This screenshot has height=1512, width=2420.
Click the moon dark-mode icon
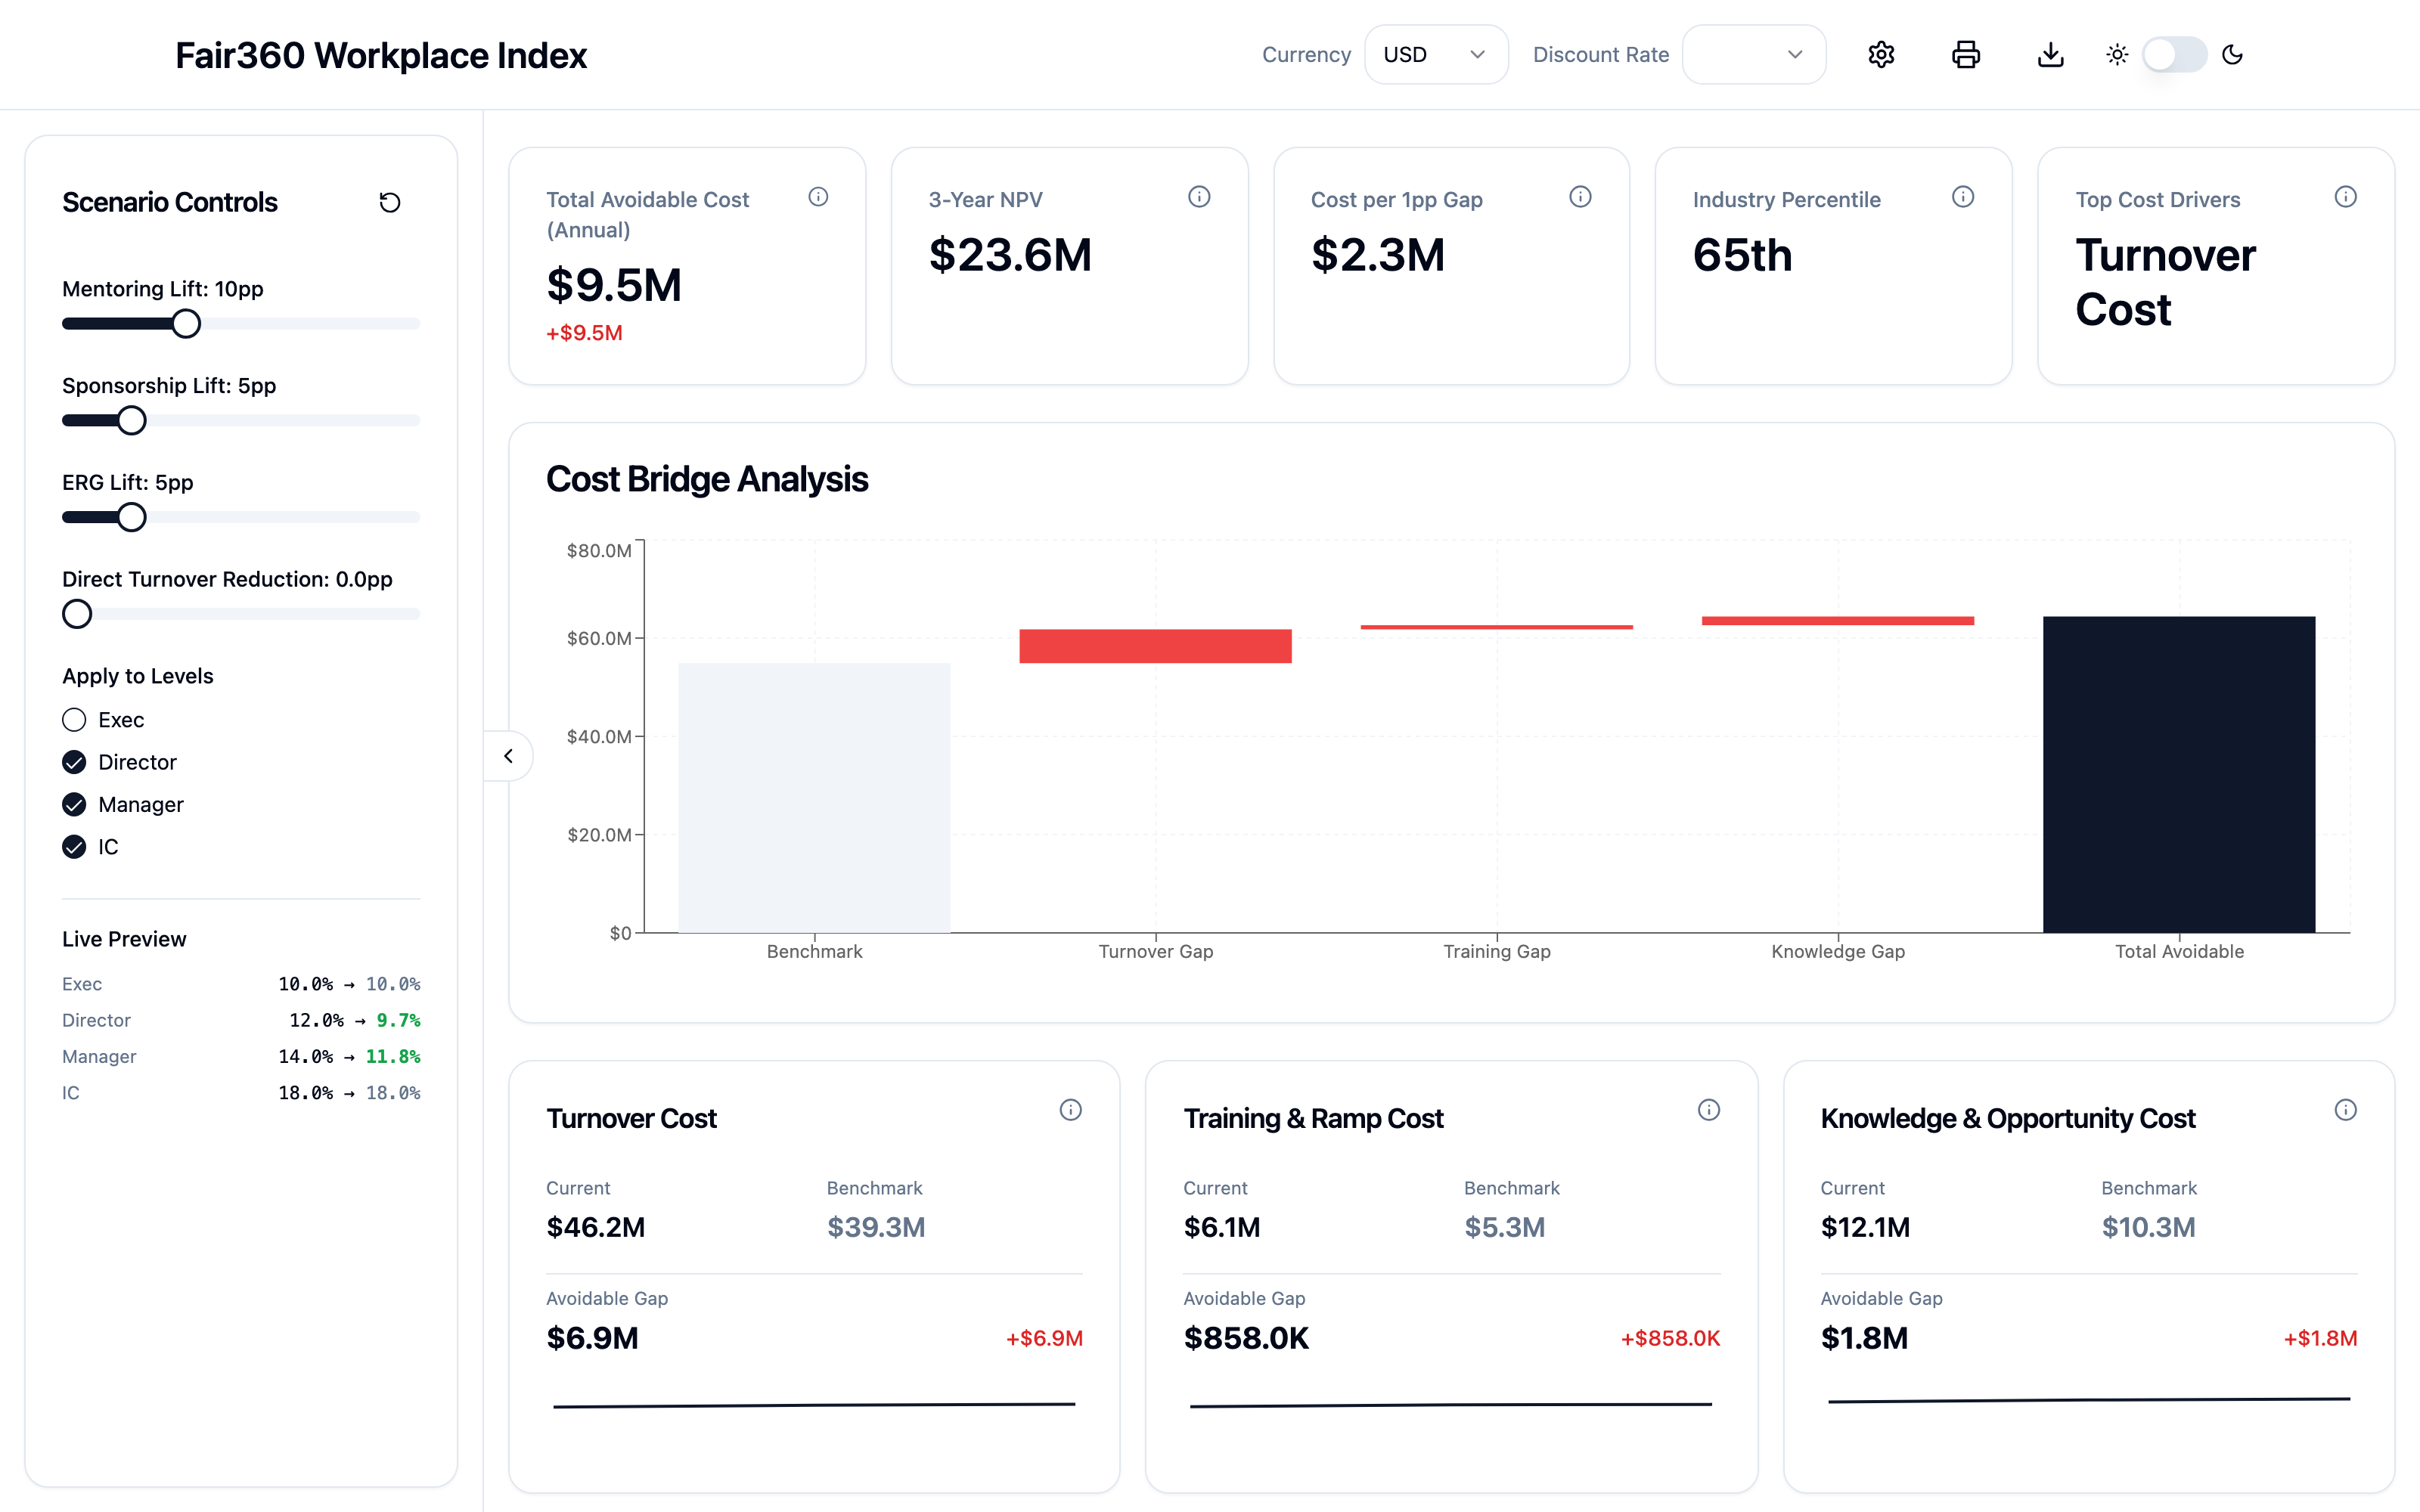[x=2233, y=55]
